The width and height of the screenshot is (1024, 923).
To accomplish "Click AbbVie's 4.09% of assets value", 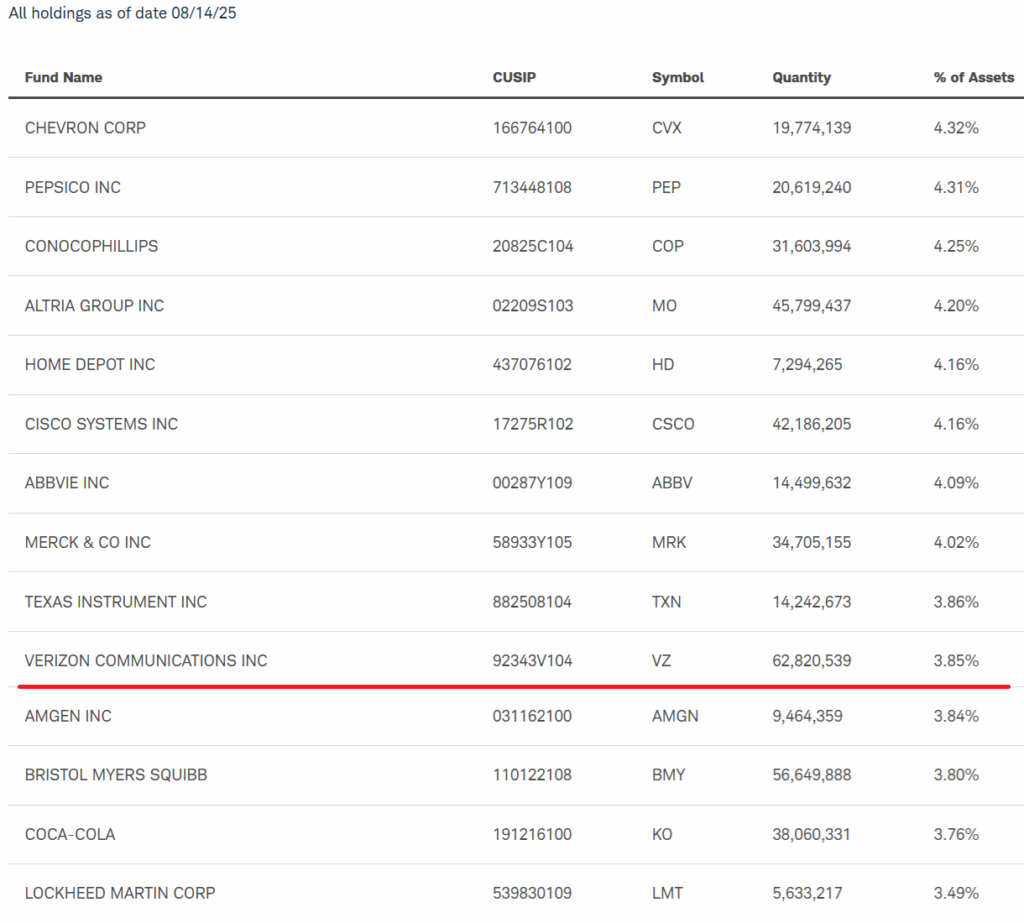I will tap(956, 482).
